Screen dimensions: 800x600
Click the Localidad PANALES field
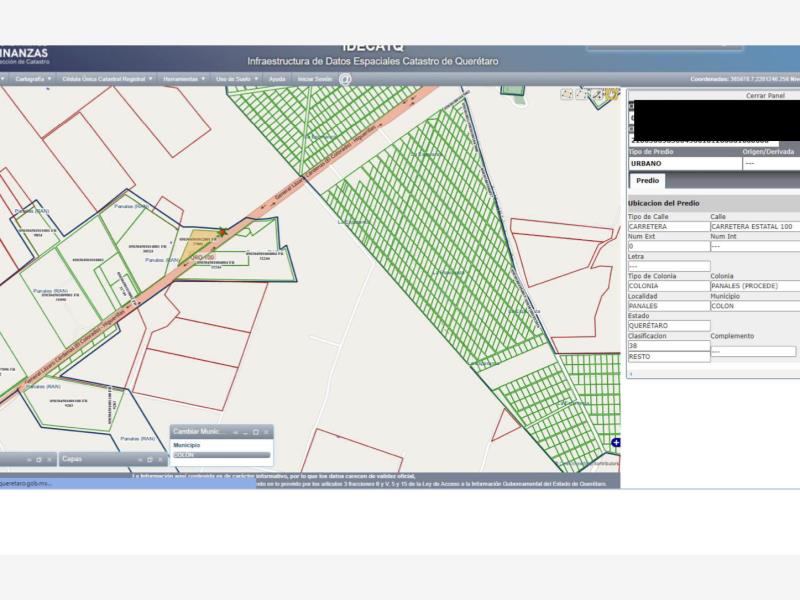[668, 306]
